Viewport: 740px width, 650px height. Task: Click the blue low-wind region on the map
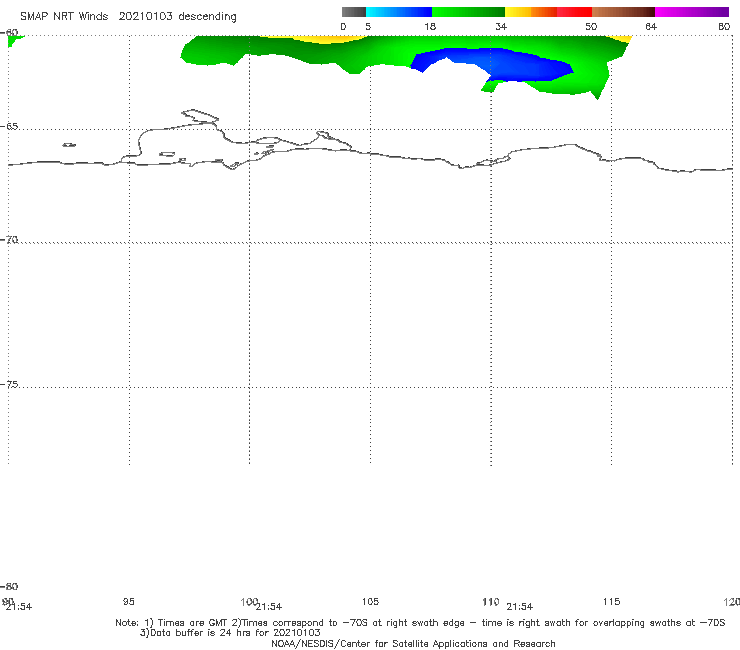(x=510, y=64)
